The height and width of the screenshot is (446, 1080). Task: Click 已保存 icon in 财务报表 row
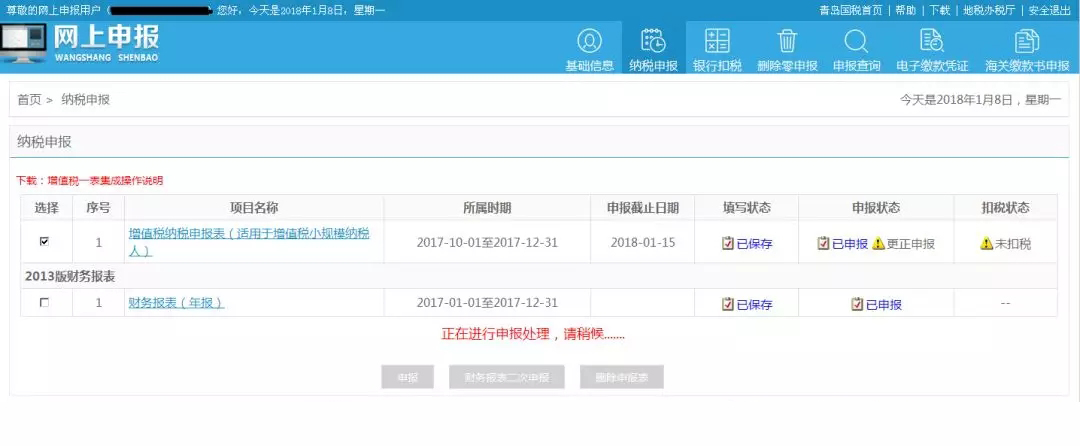pyautogui.click(x=727, y=304)
